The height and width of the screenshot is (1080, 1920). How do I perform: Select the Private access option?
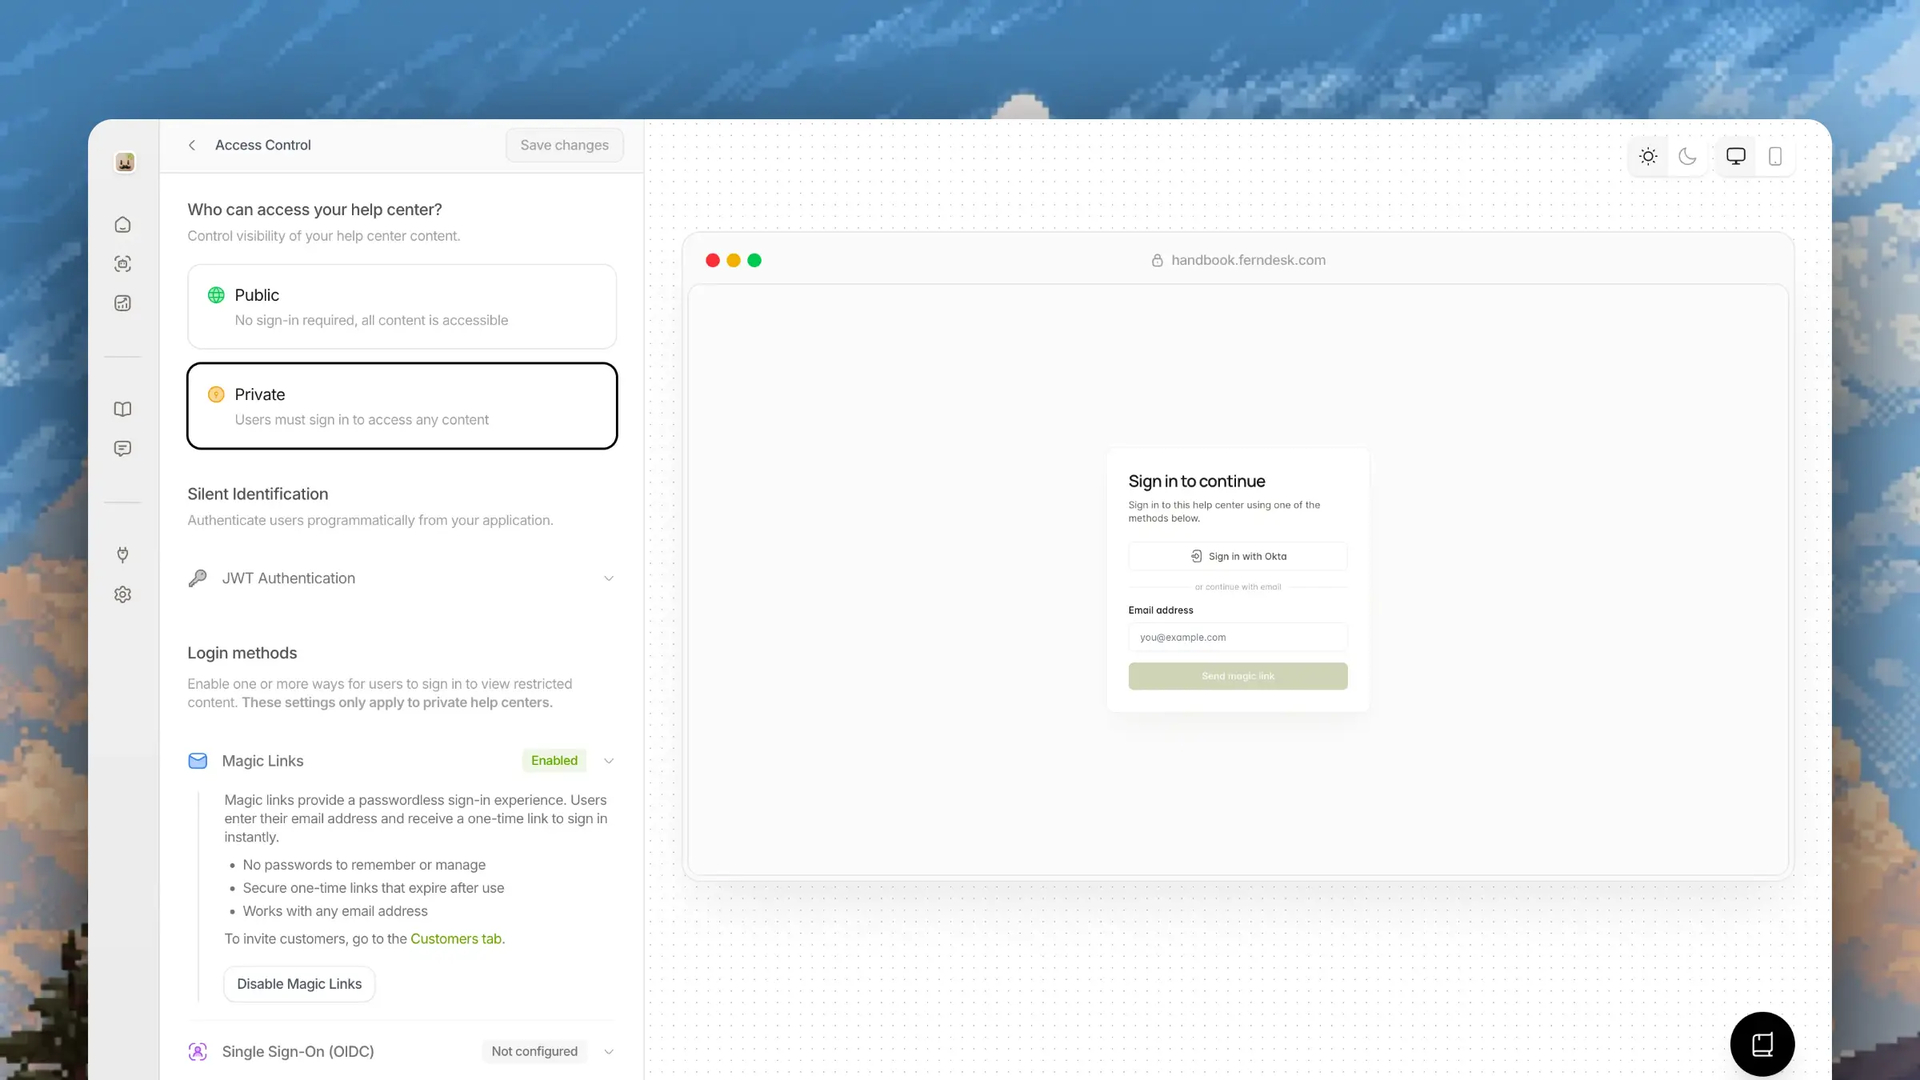pyautogui.click(x=402, y=406)
